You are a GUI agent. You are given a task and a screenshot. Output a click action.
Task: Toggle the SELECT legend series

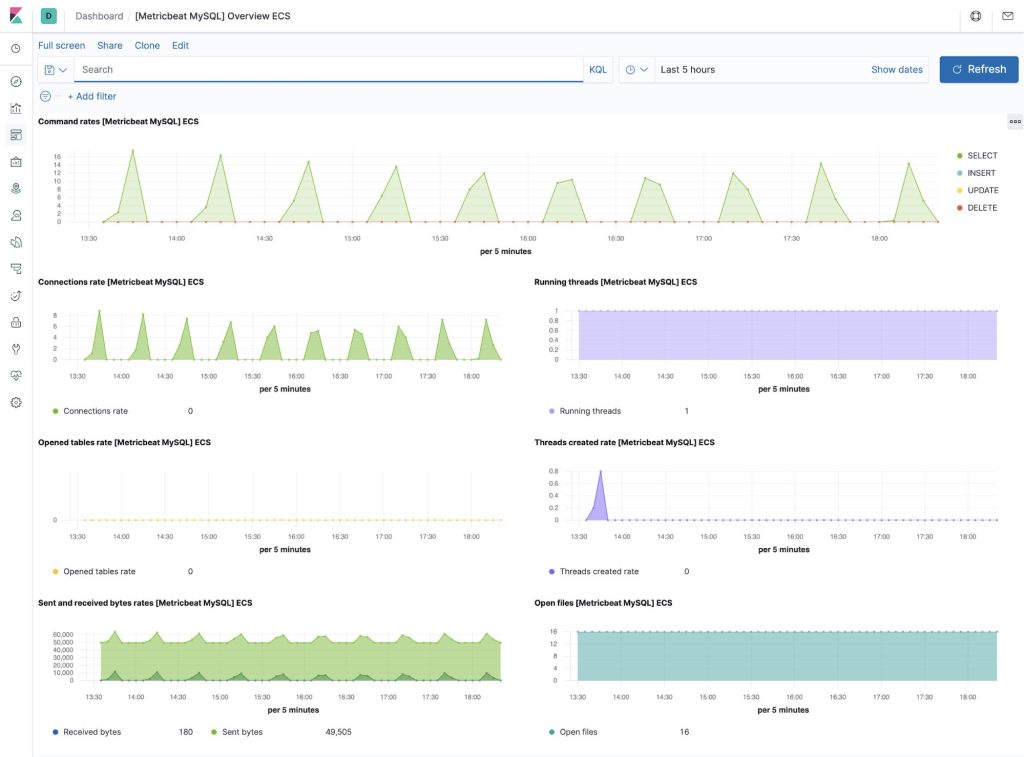(x=976, y=155)
